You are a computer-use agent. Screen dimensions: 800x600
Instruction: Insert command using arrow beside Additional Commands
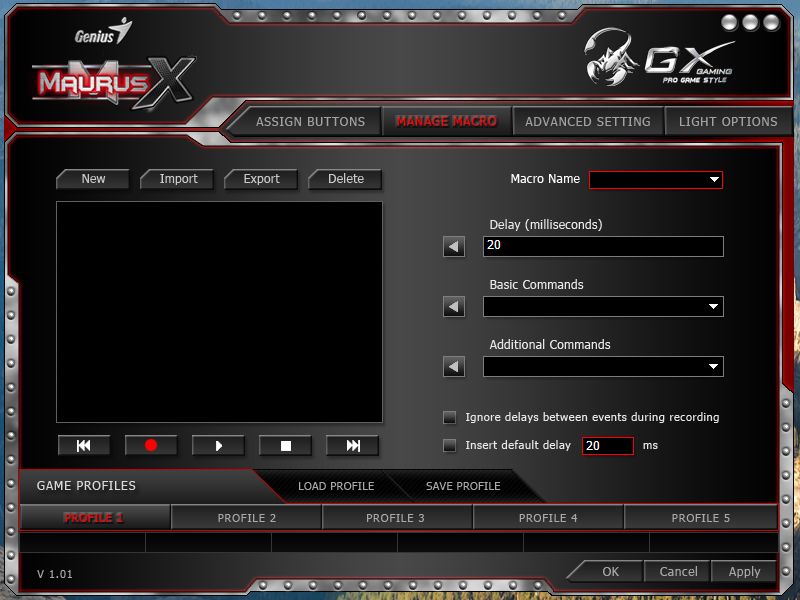coord(454,366)
